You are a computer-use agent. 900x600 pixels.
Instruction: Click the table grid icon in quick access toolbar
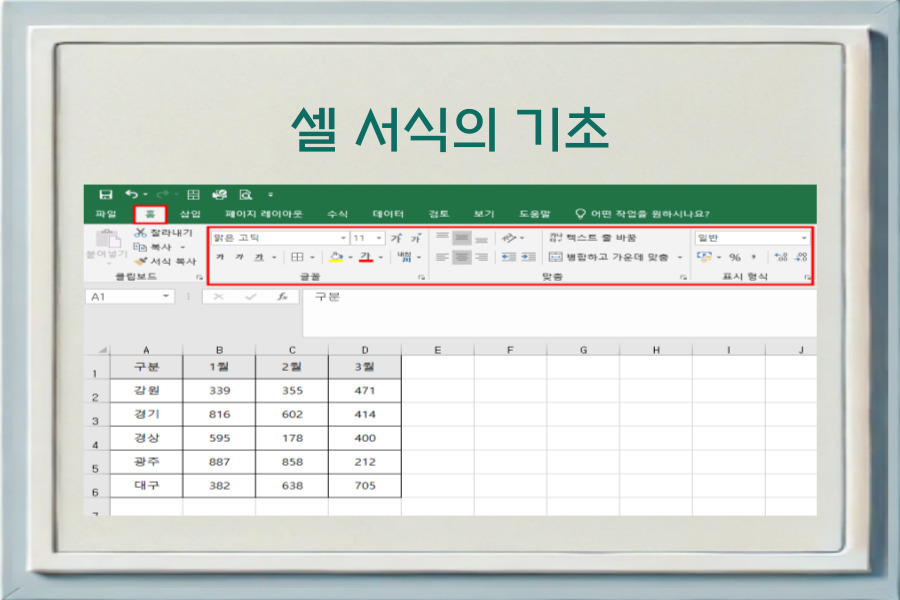pyautogui.click(x=193, y=195)
